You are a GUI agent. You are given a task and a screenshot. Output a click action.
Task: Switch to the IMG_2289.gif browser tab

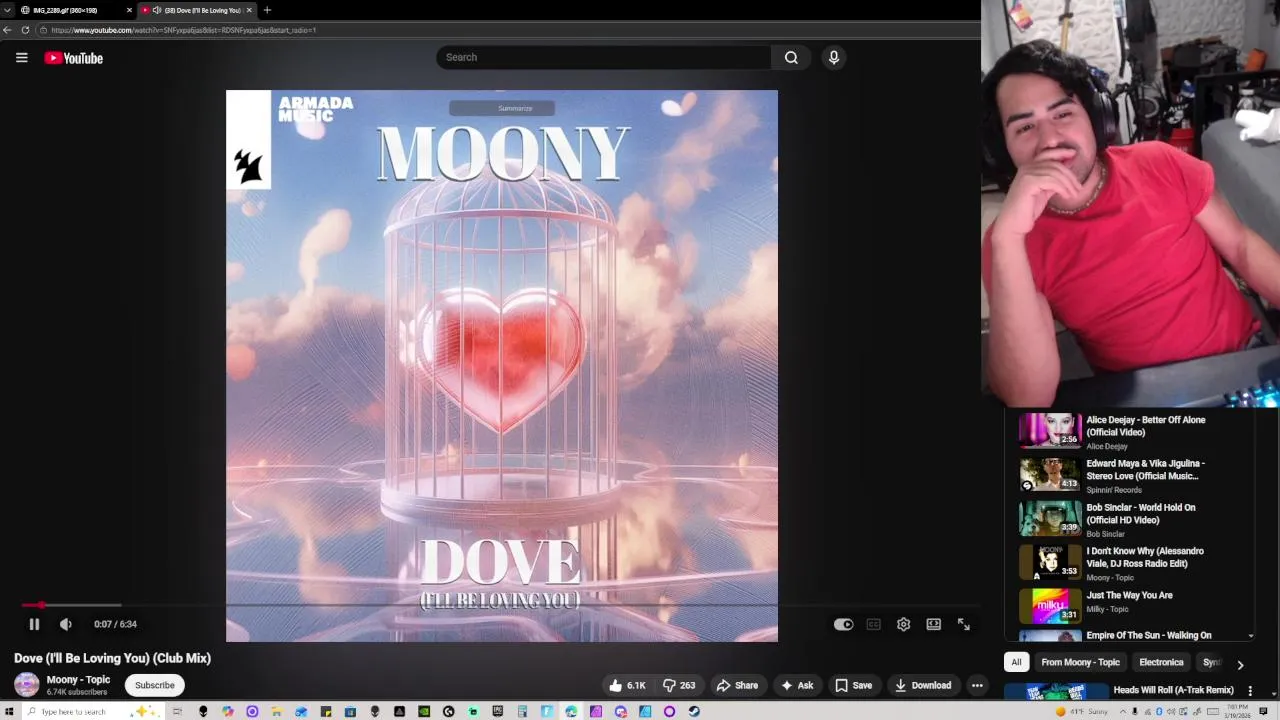pos(70,10)
